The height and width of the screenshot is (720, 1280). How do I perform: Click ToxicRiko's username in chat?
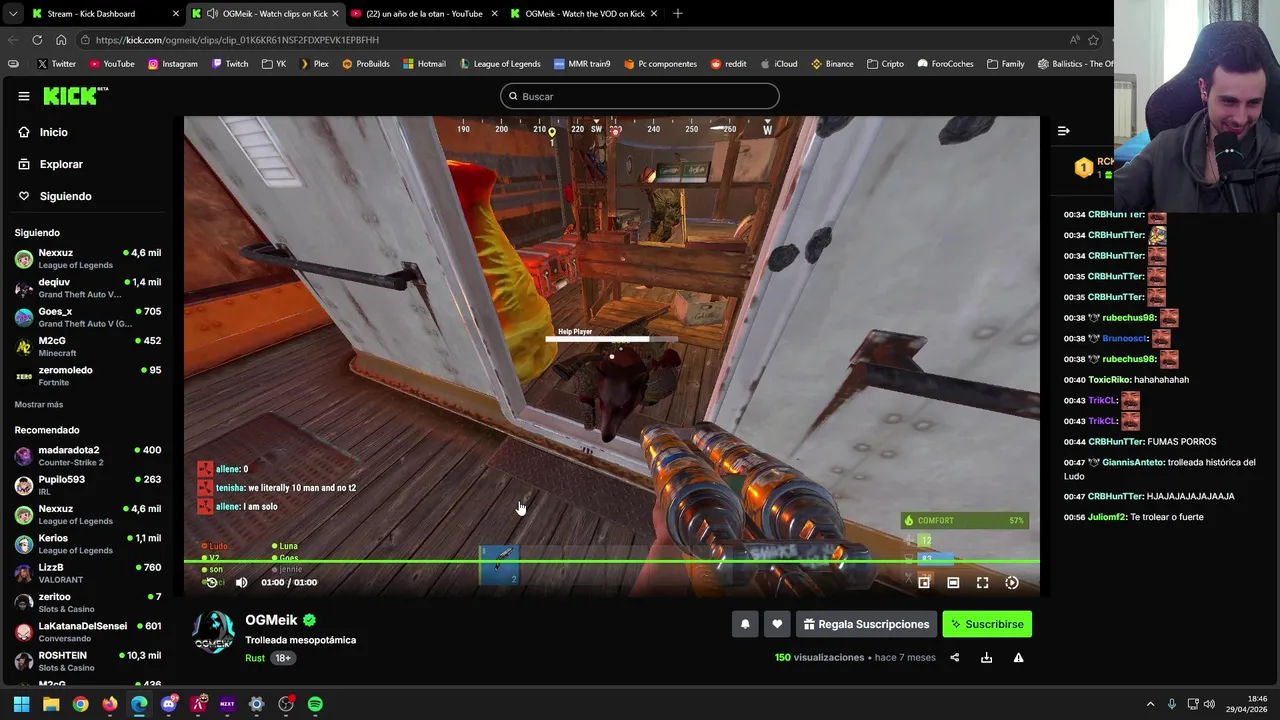[1109, 380]
